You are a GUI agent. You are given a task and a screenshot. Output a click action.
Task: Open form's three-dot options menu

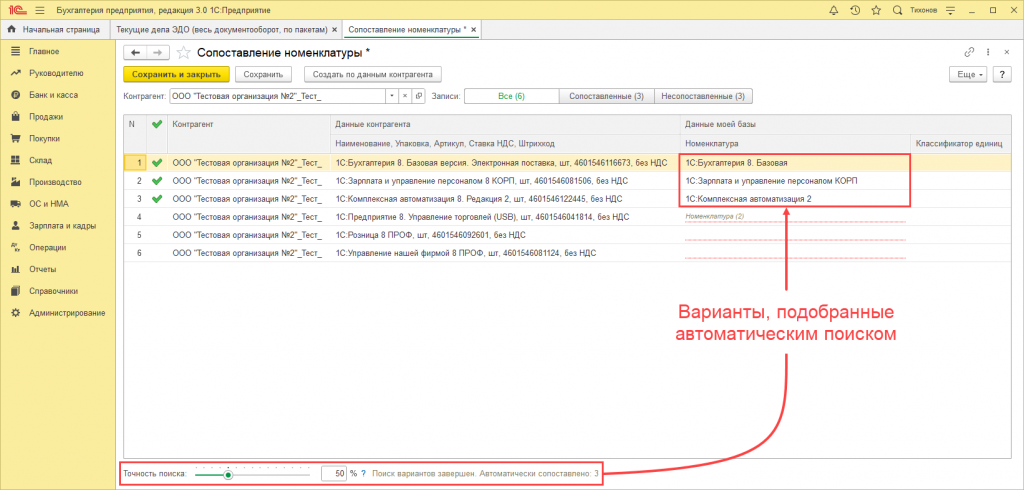point(988,53)
